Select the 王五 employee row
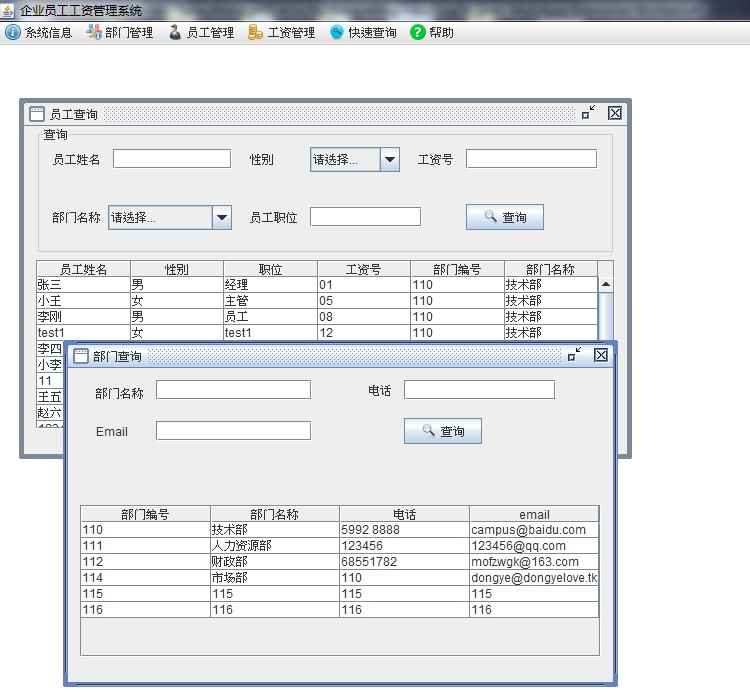The image size is (750, 694). point(50,397)
